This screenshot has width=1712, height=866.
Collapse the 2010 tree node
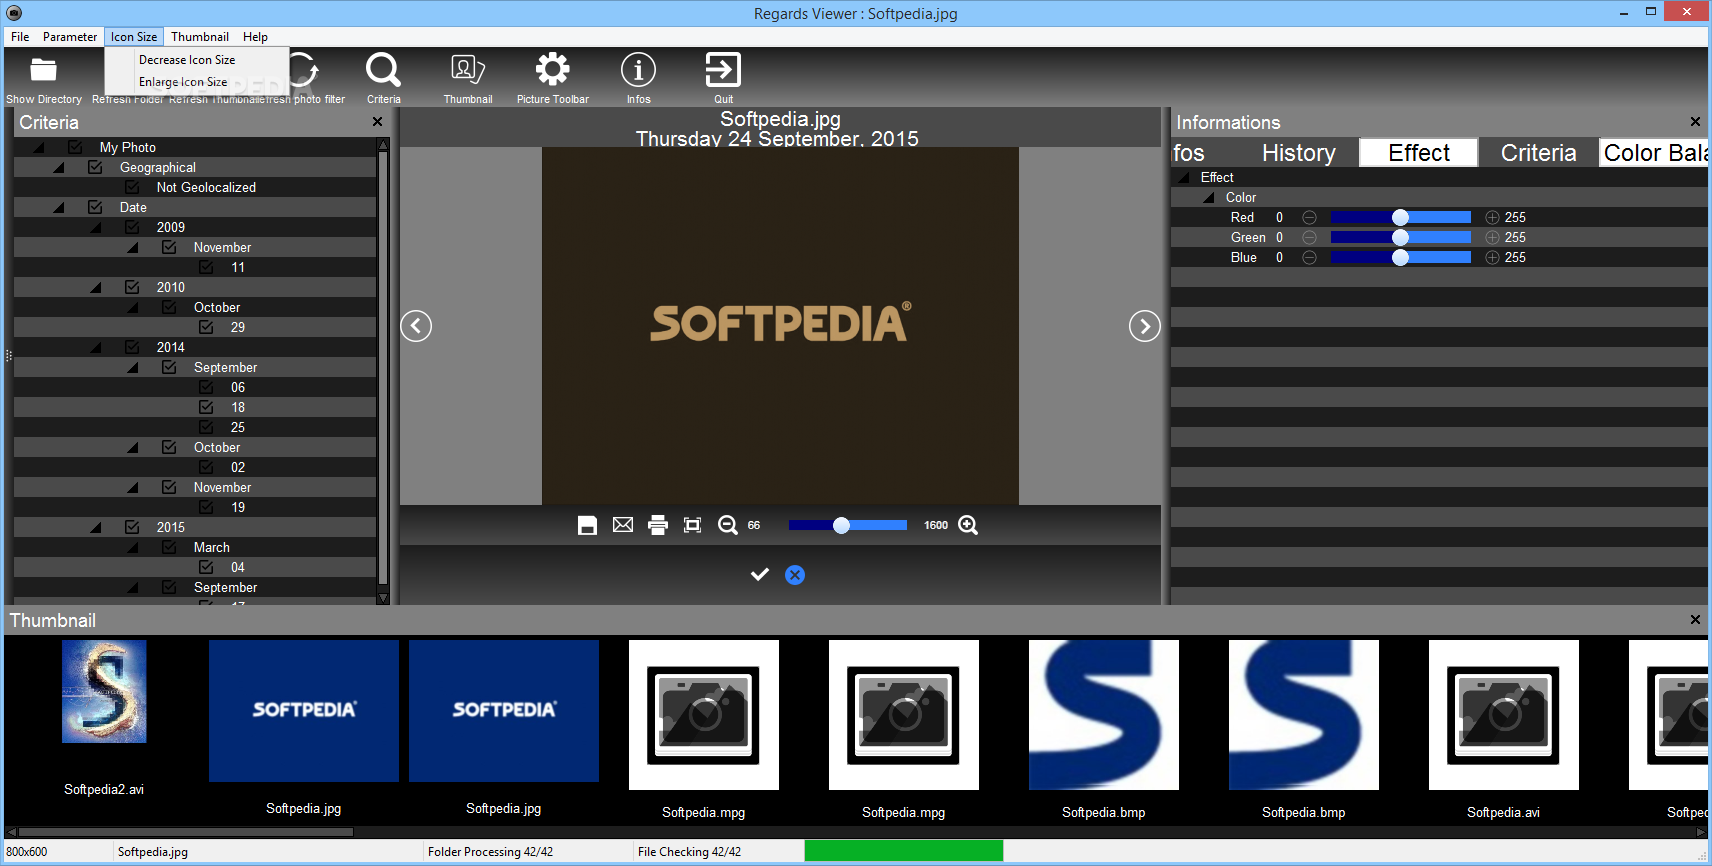[x=96, y=288]
